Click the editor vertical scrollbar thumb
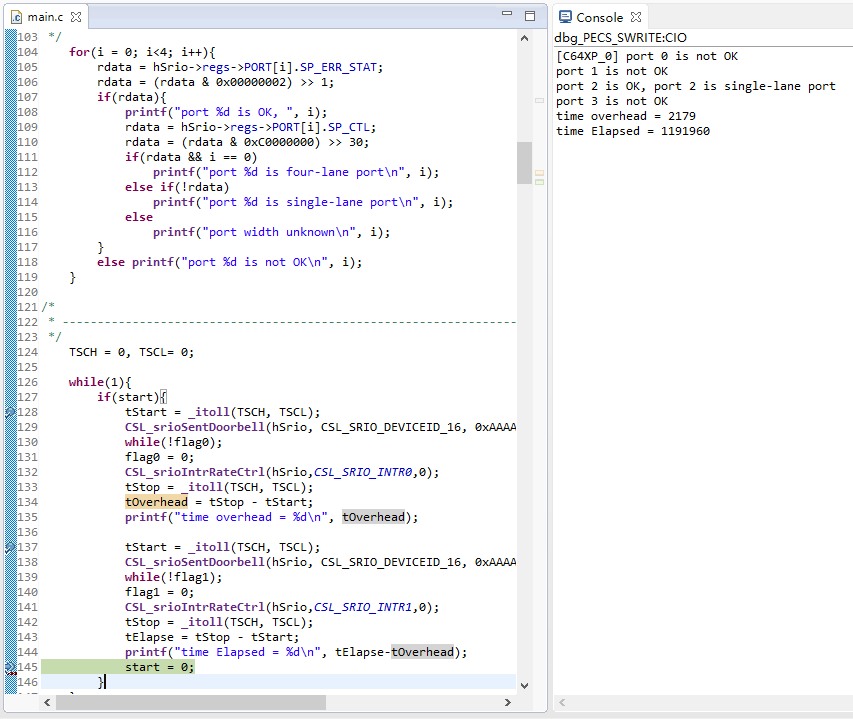This screenshot has width=853, height=719. pyautogui.click(x=524, y=163)
